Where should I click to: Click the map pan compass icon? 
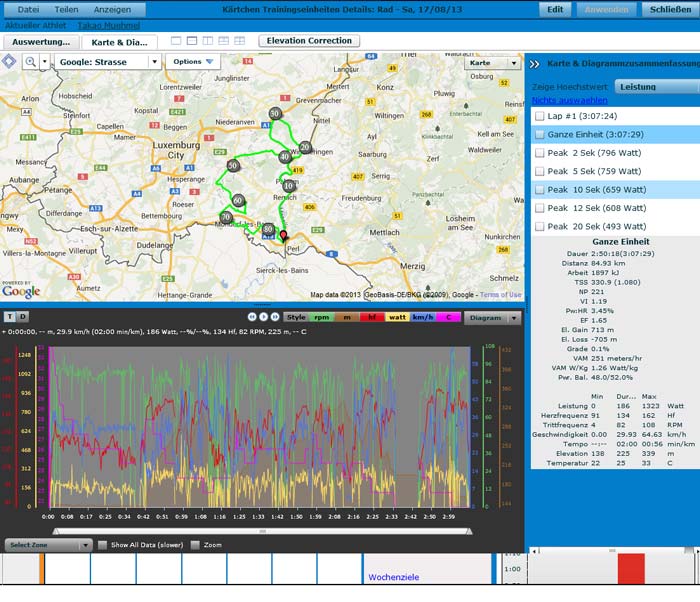(x=9, y=61)
